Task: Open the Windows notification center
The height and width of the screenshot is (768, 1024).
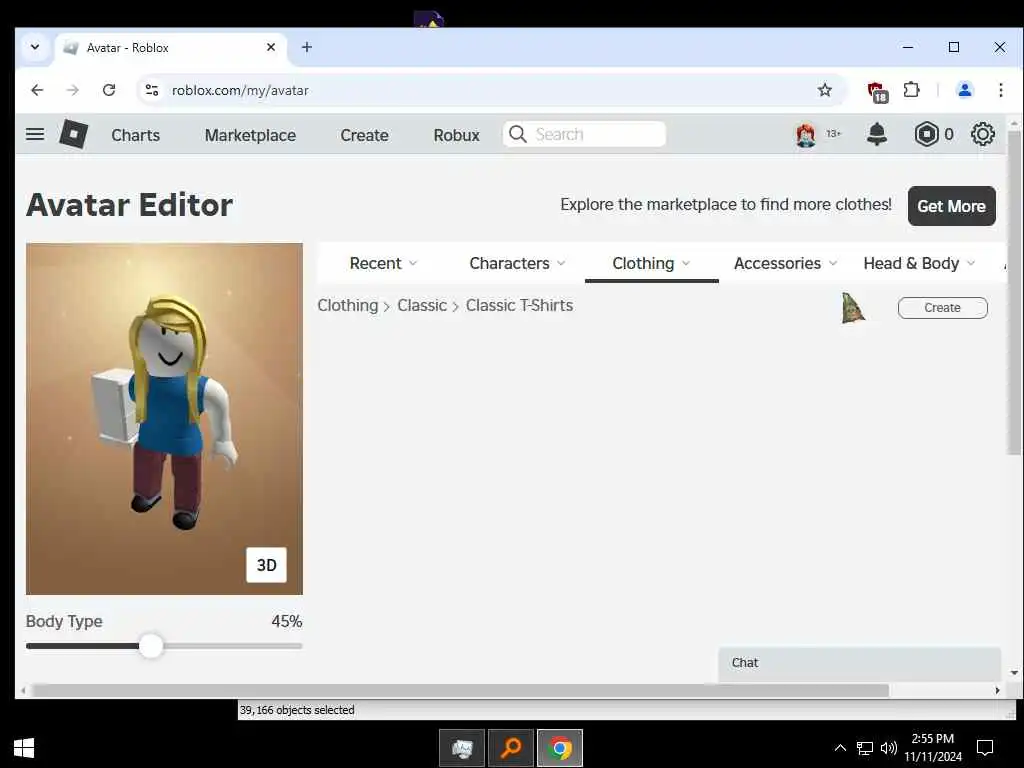Action: [985, 748]
